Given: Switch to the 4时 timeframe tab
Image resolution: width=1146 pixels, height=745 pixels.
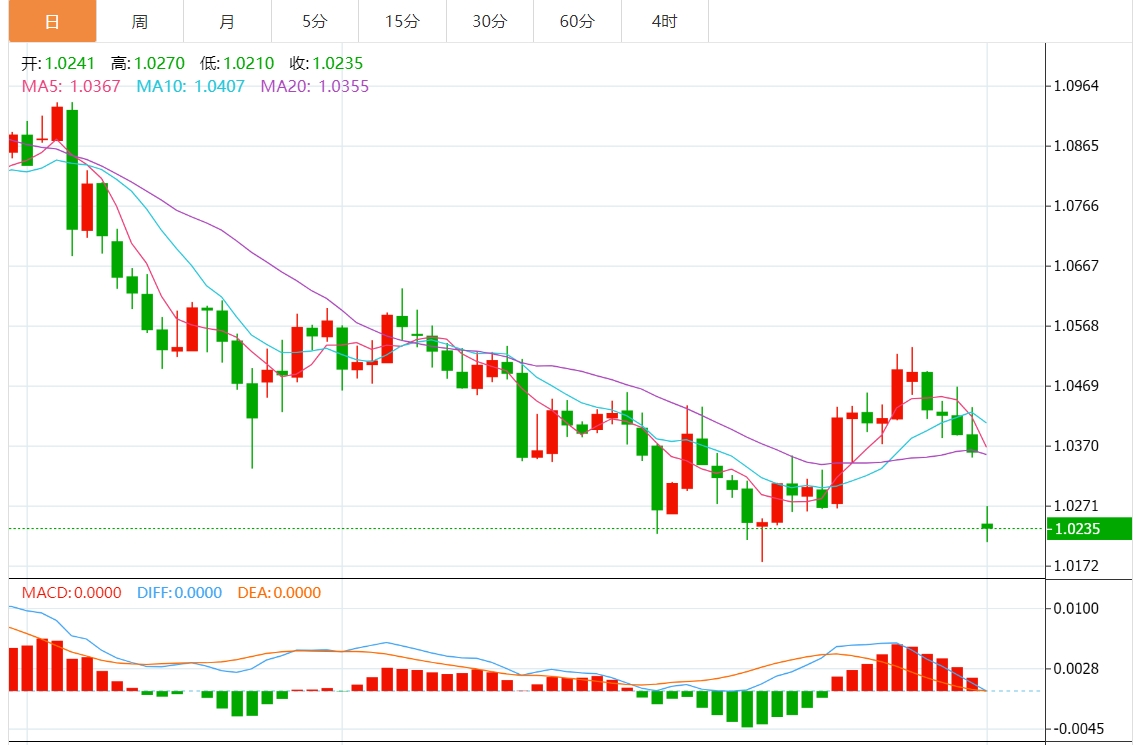Looking at the screenshot, I should click(664, 21).
